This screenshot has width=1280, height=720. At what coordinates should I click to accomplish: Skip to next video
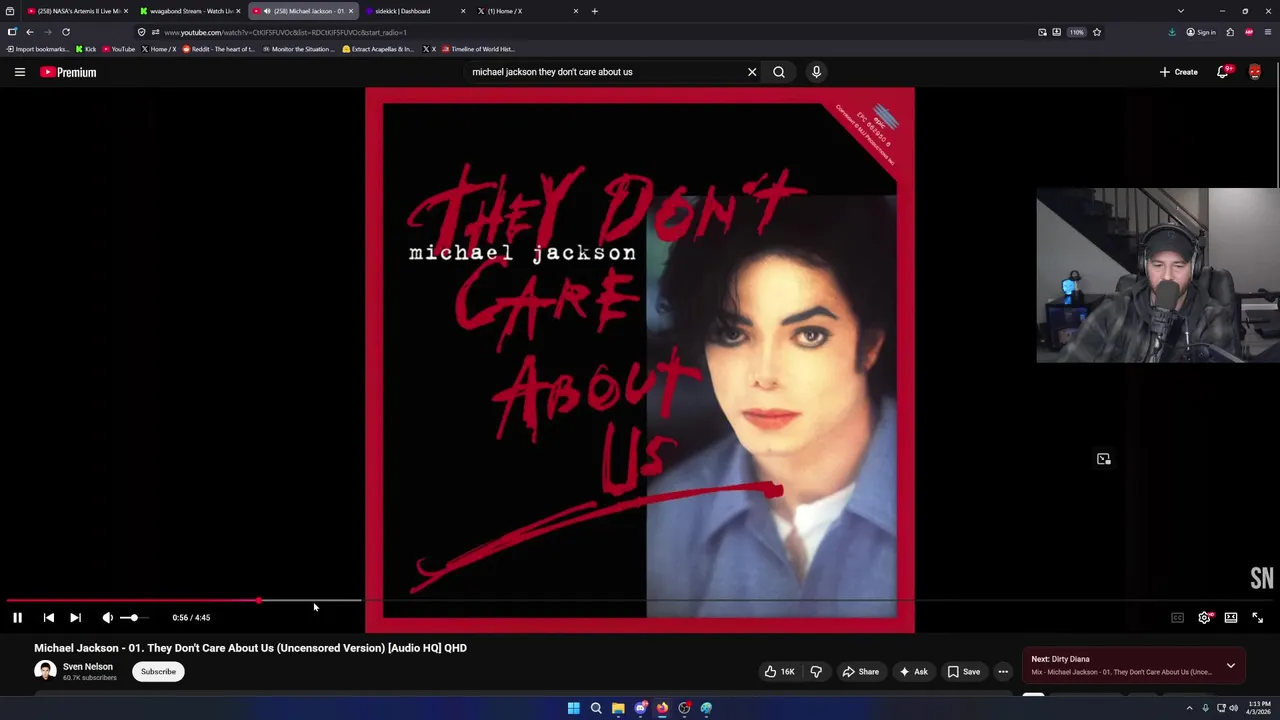point(75,618)
